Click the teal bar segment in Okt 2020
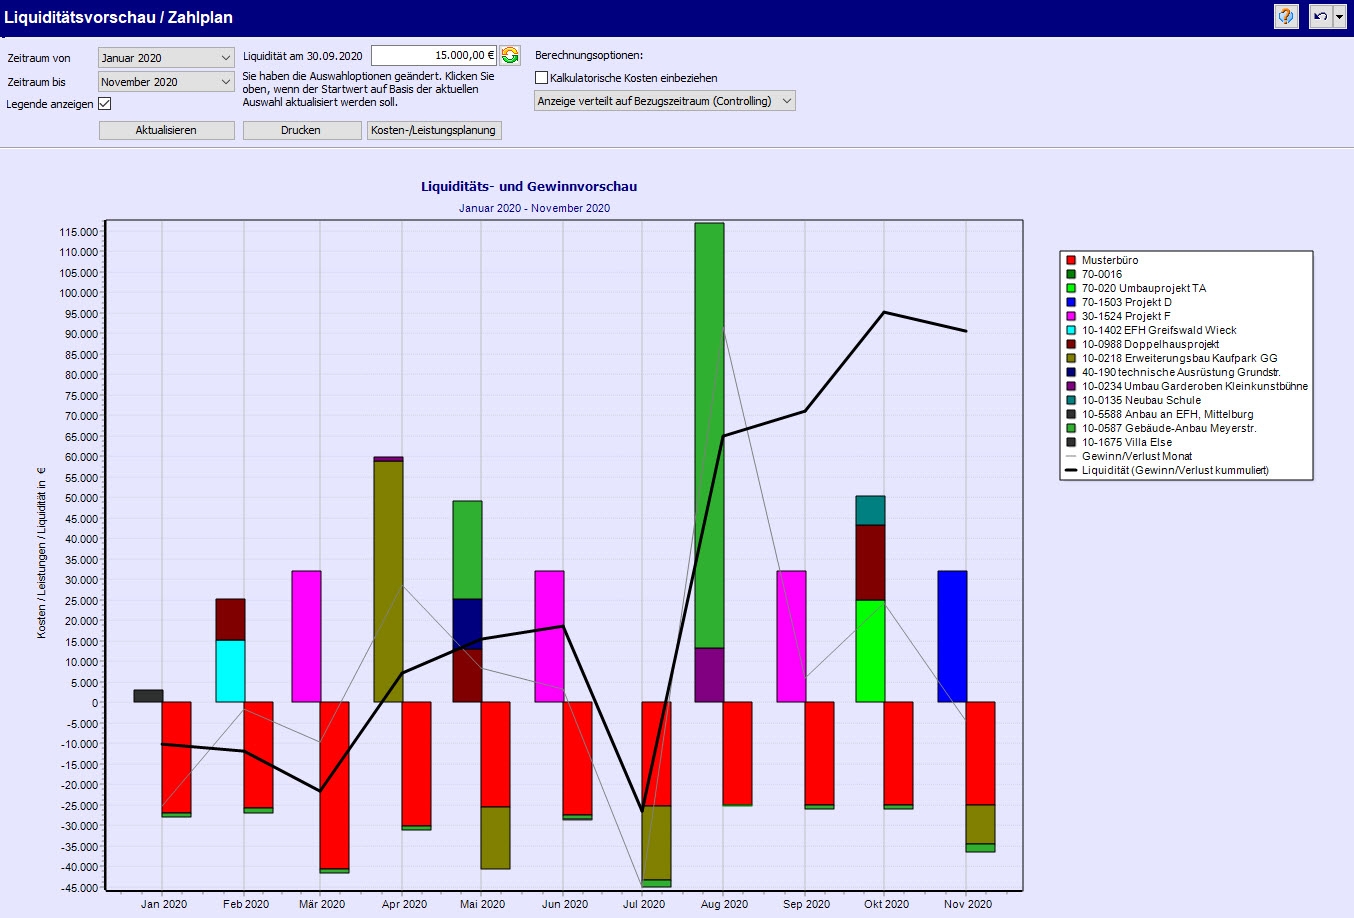1354x918 pixels. pyautogui.click(x=870, y=510)
